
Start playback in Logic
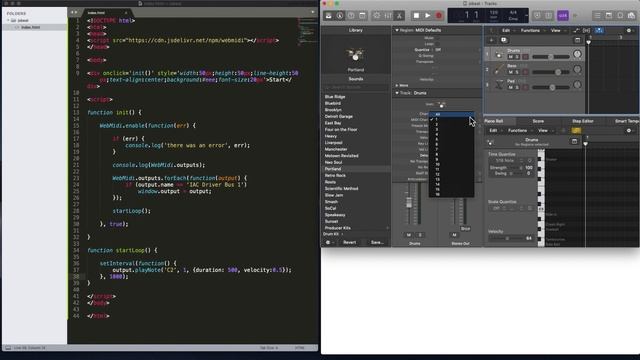click(427, 16)
